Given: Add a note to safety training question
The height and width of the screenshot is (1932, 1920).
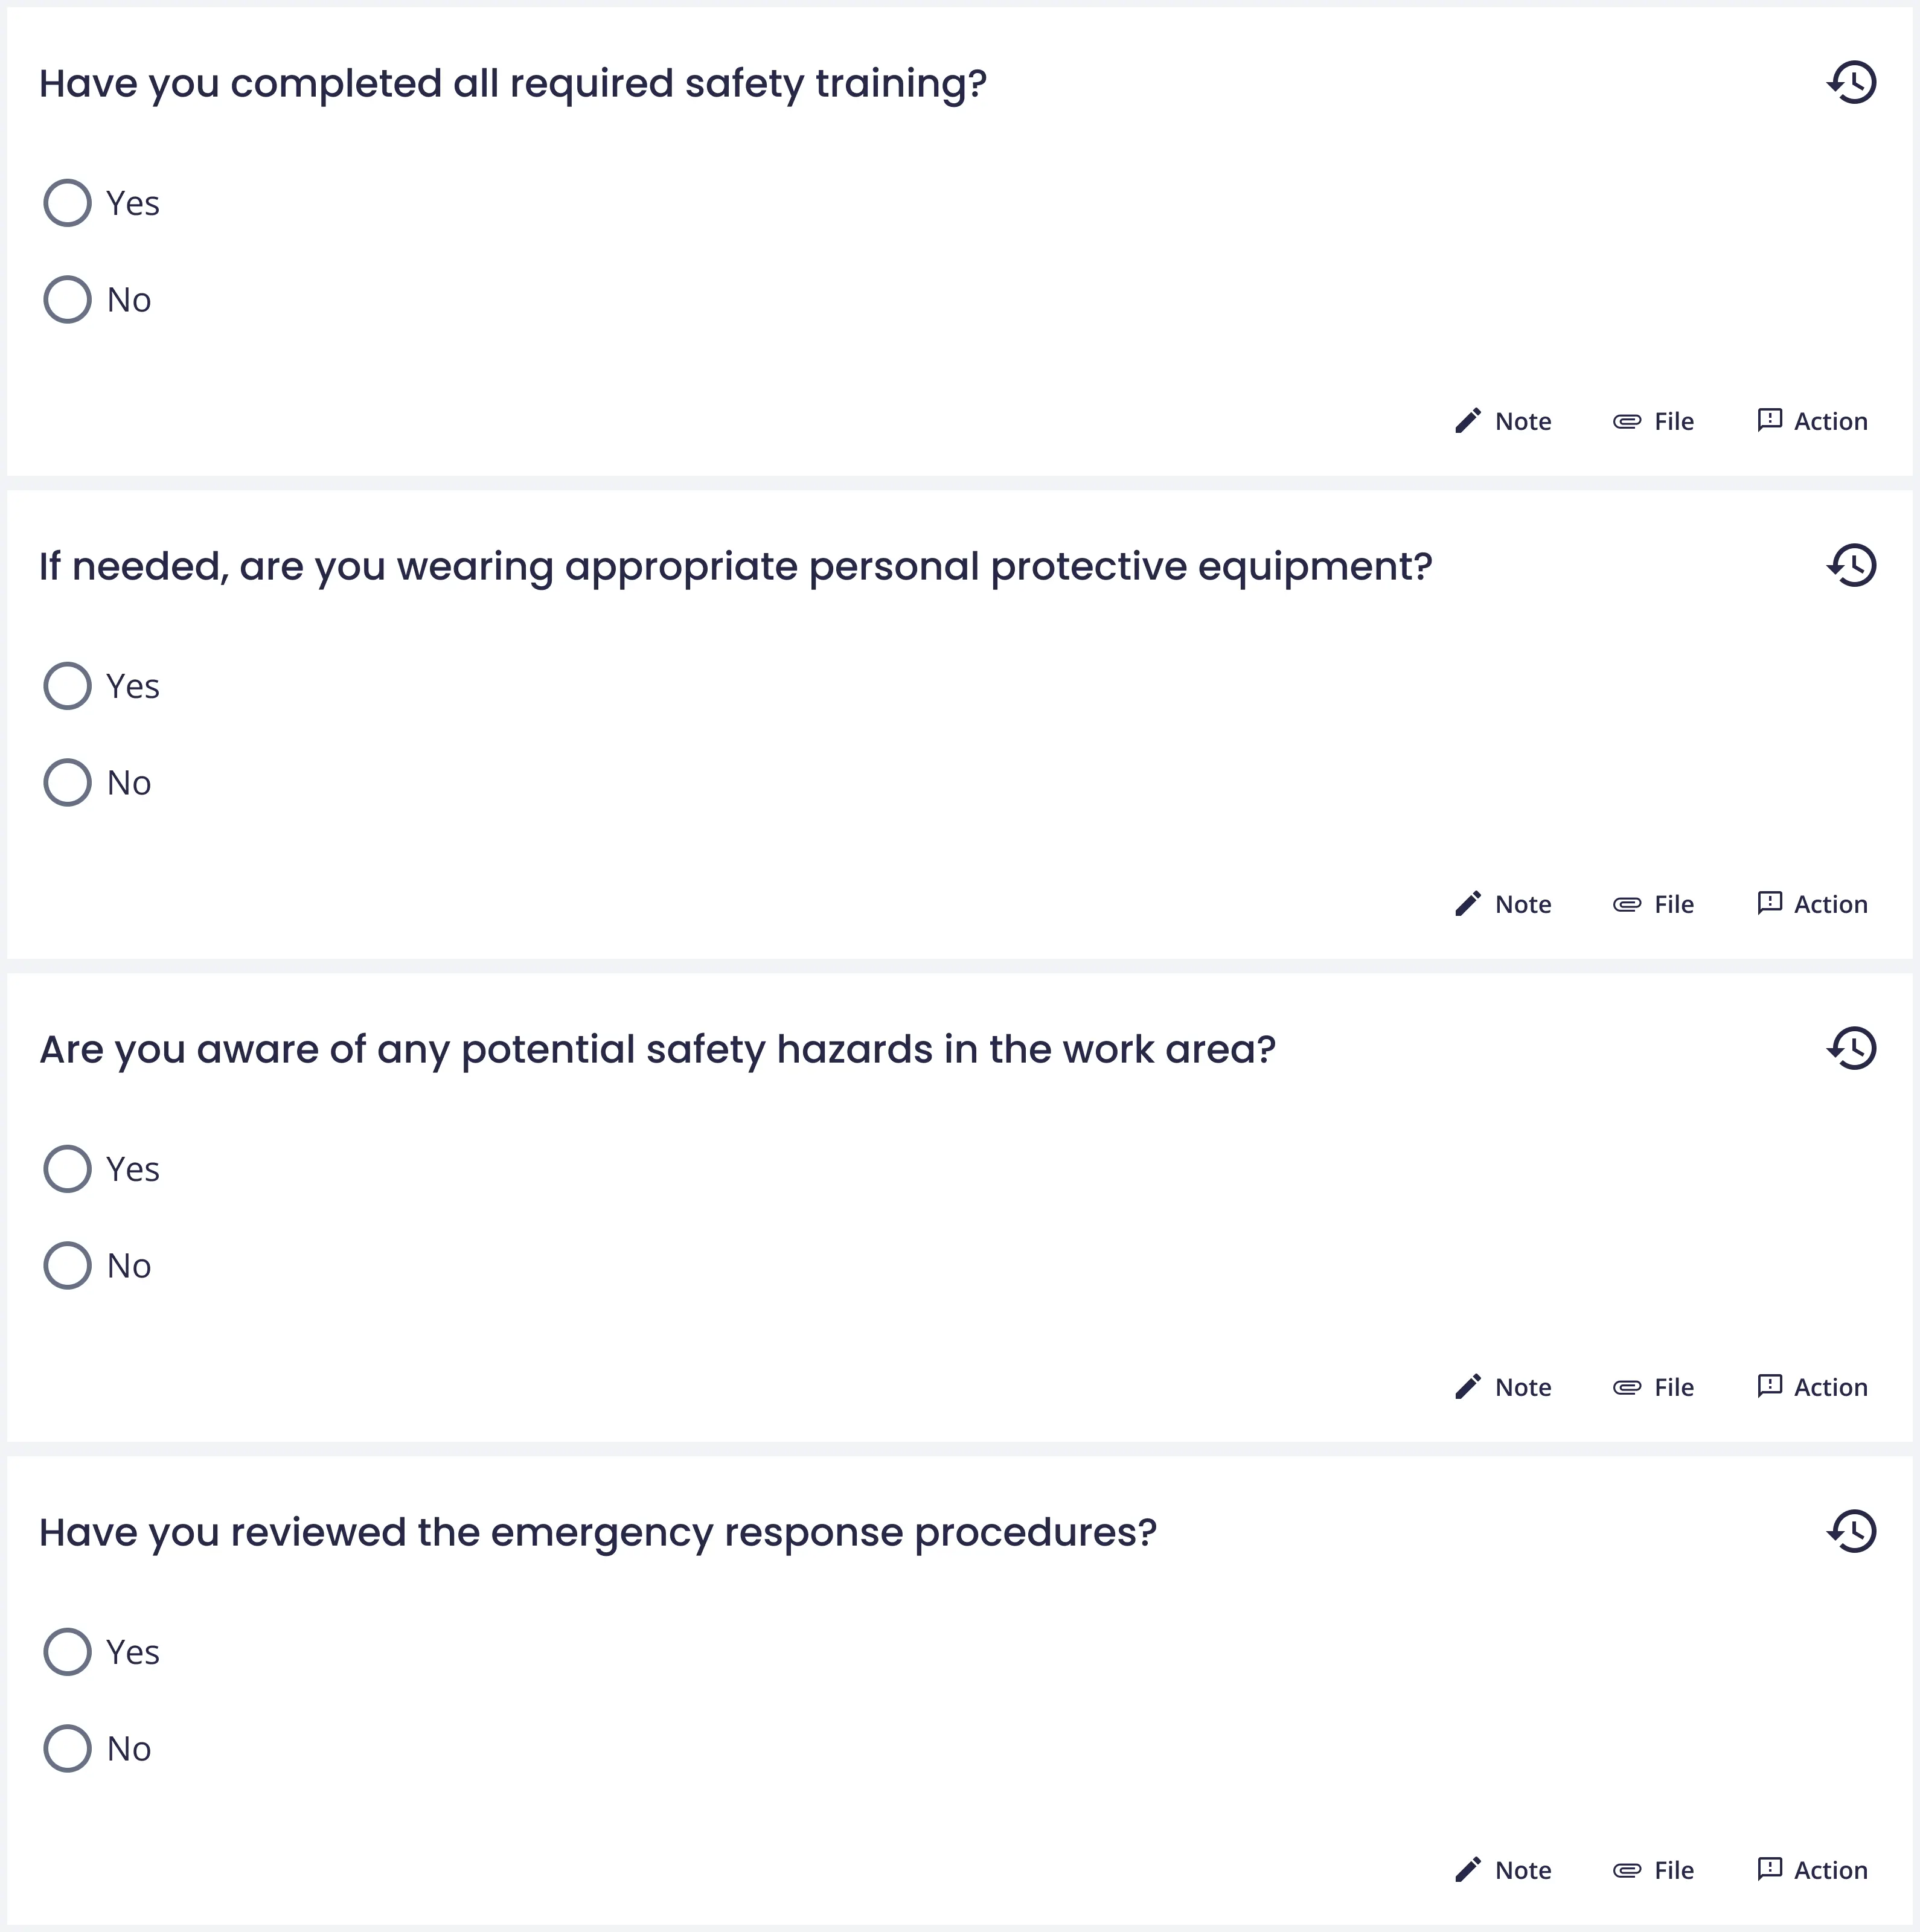Looking at the screenshot, I should (x=1503, y=421).
